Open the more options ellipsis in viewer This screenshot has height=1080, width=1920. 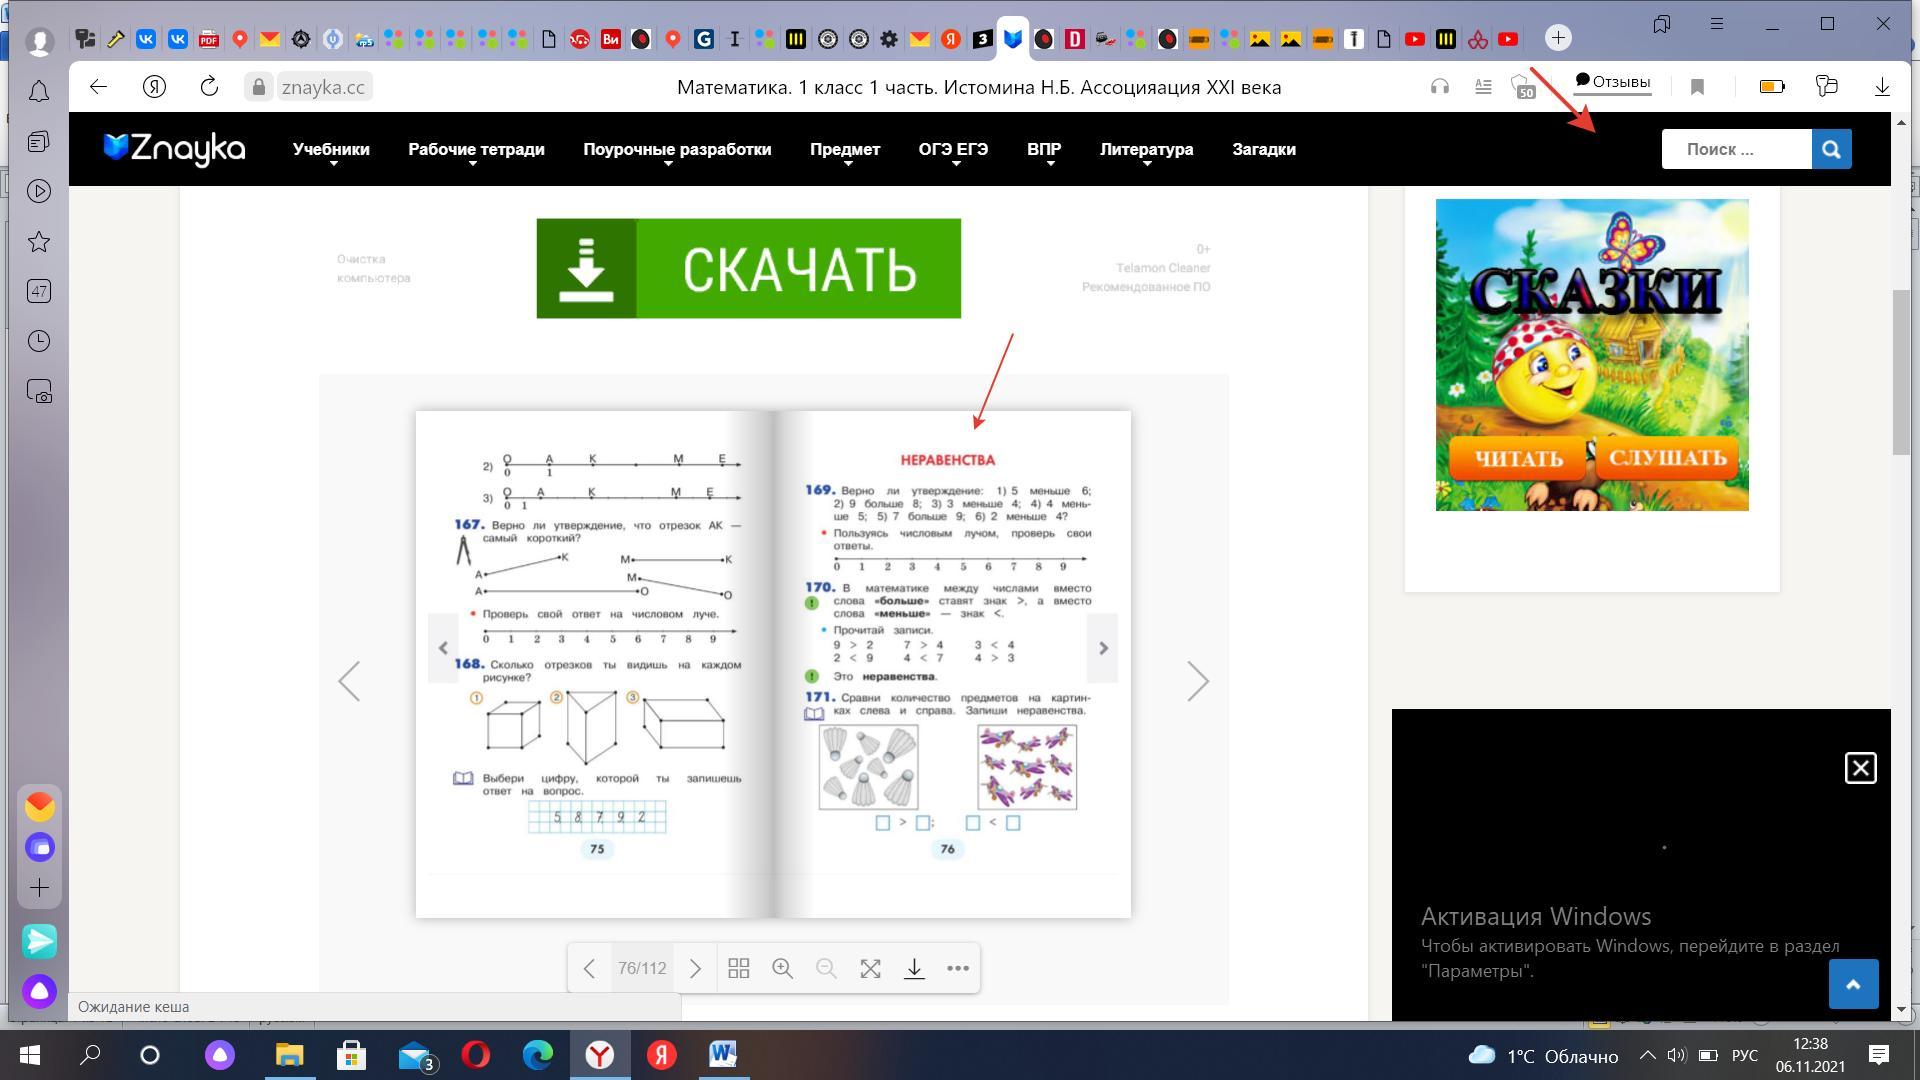click(957, 968)
